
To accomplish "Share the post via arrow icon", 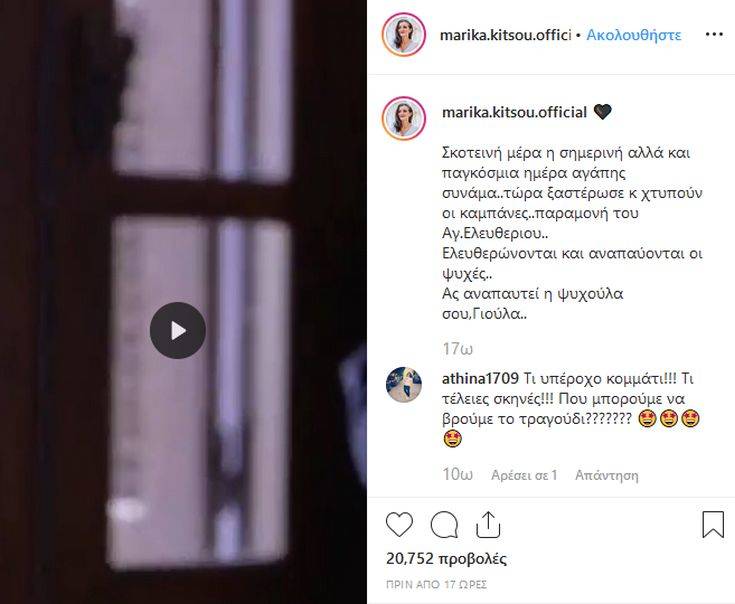I will (488, 524).
